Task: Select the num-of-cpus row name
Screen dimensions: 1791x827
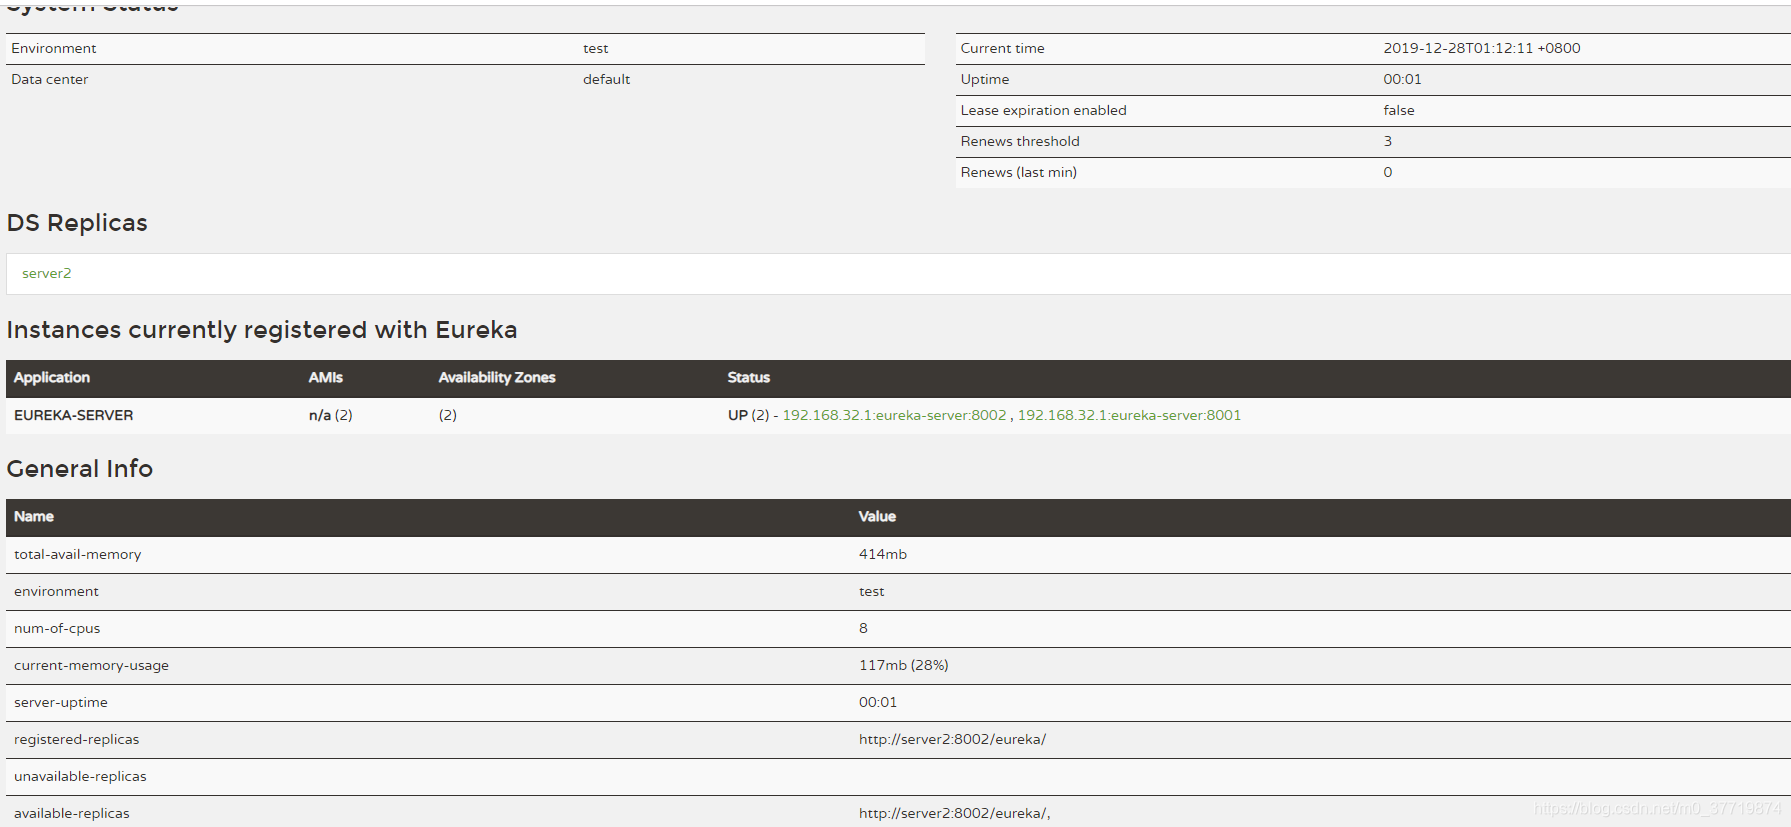Action: 57,628
